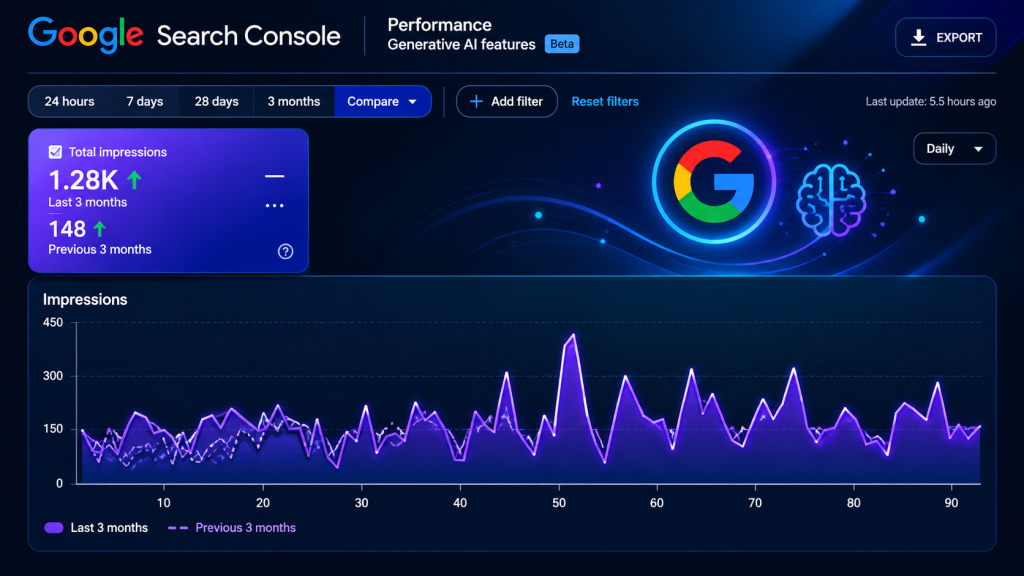Click the Last update: 5.5 hours ago text
Image resolution: width=1024 pixels, height=576 pixels.
click(x=931, y=101)
